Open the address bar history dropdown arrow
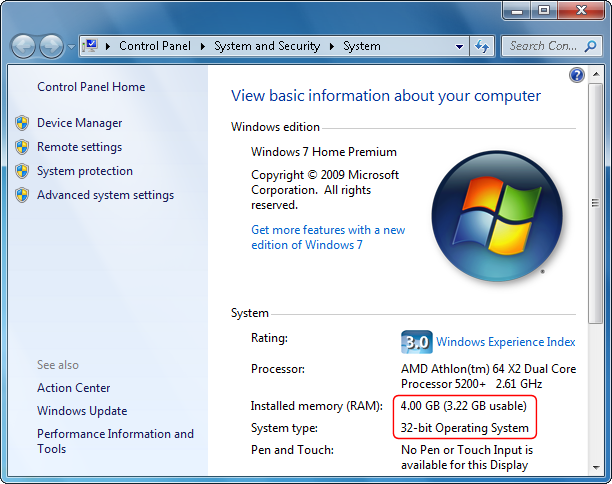 click(459, 46)
